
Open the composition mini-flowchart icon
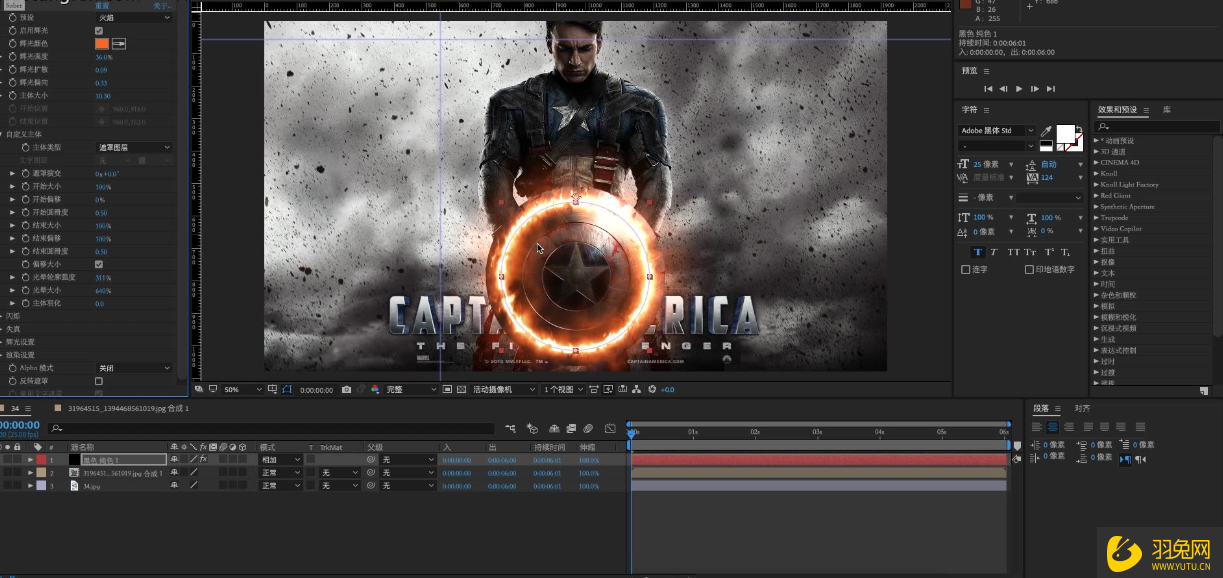pyautogui.click(x=511, y=428)
